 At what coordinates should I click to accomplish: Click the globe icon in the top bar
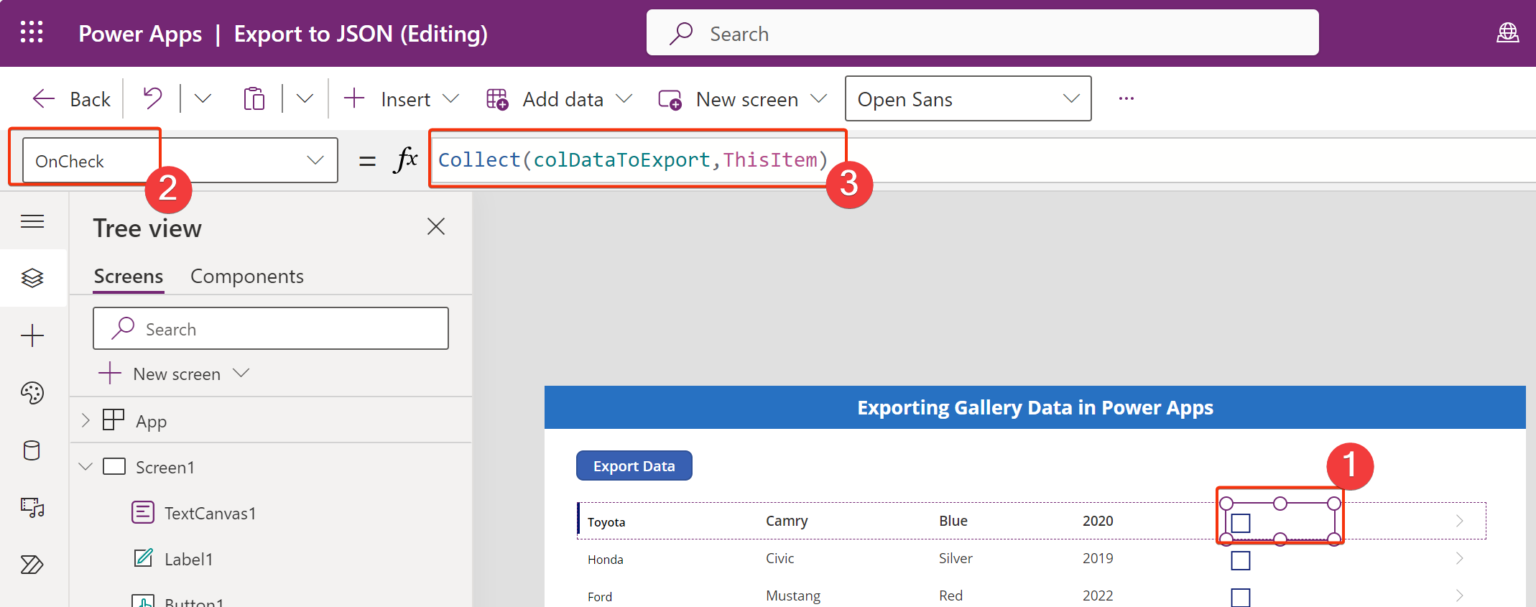click(x=1508, y=32)
